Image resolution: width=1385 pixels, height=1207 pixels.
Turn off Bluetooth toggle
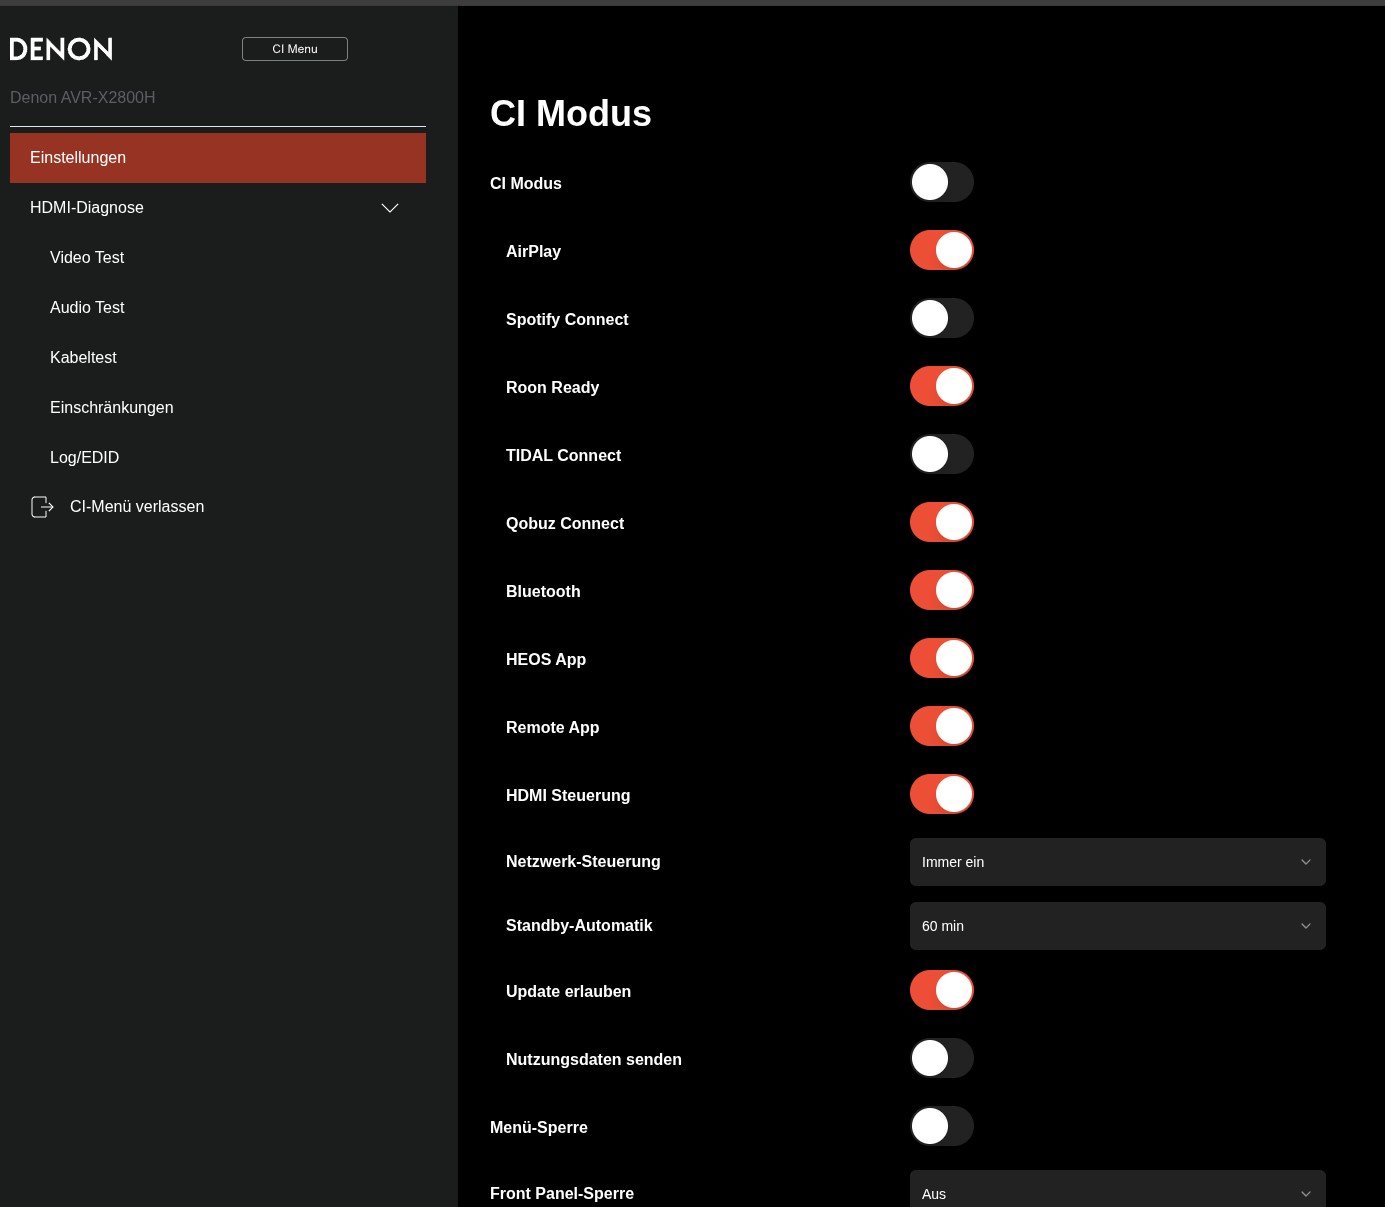click(x=942, y=590)
